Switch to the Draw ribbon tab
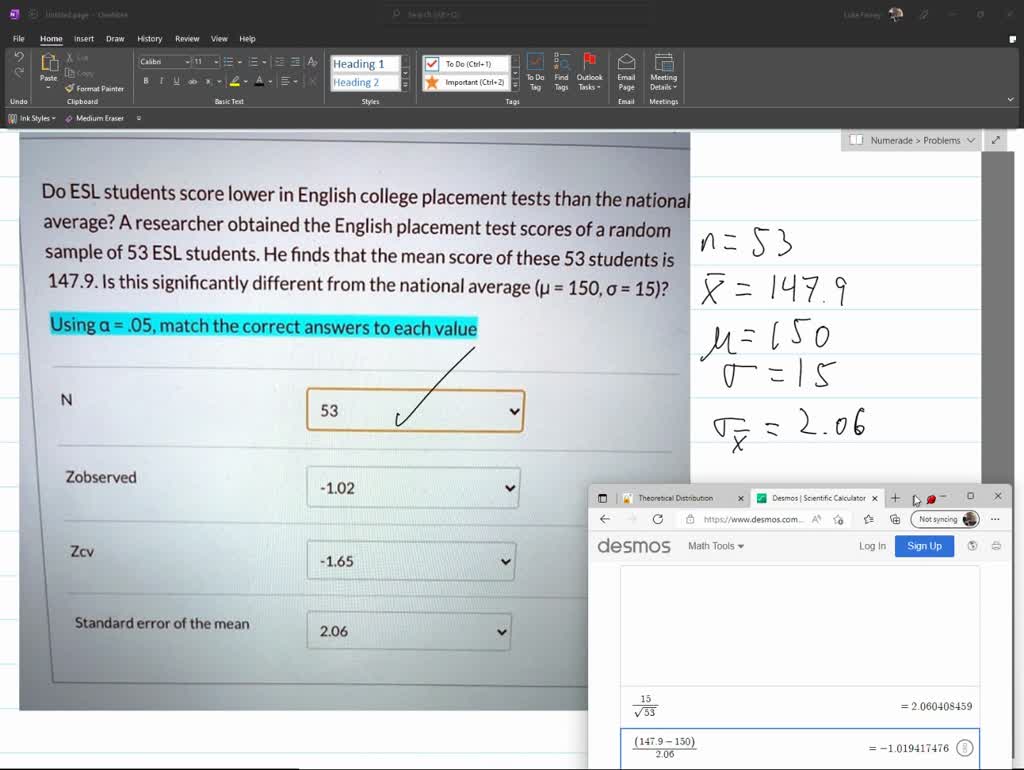 click(x=115, y=39)
